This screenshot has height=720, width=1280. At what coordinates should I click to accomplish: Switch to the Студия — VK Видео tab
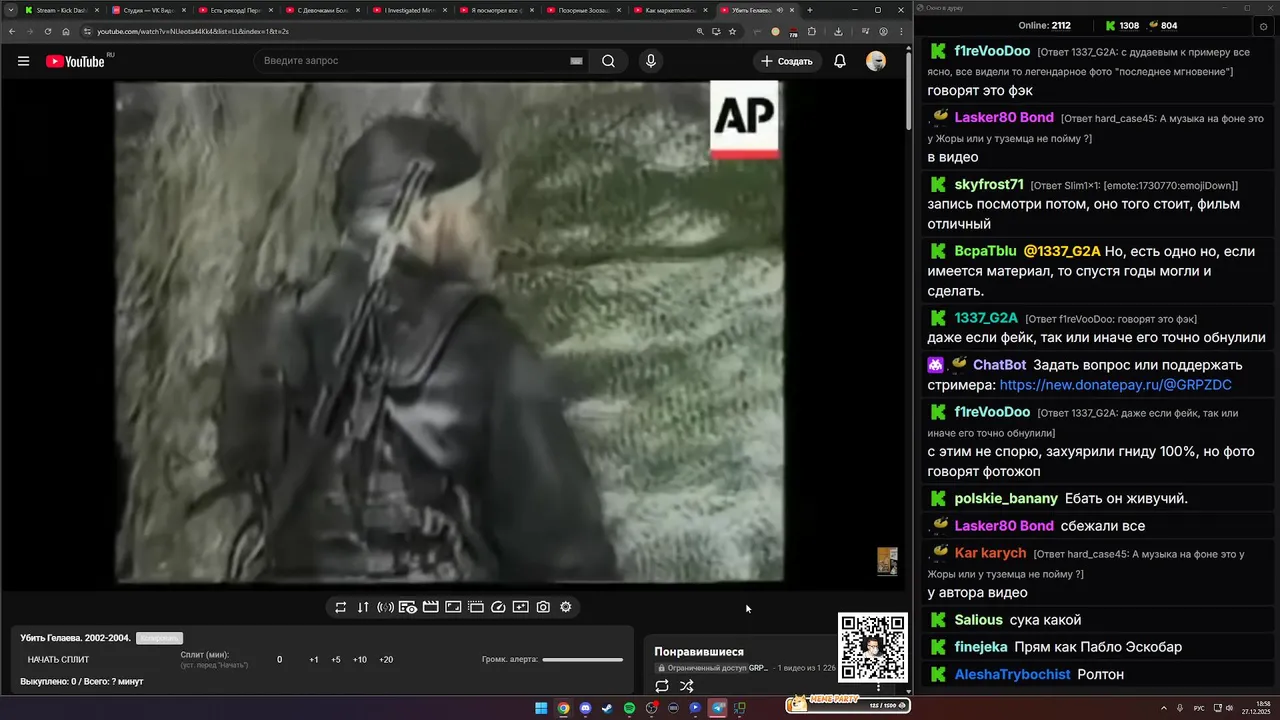click(149, 10)
